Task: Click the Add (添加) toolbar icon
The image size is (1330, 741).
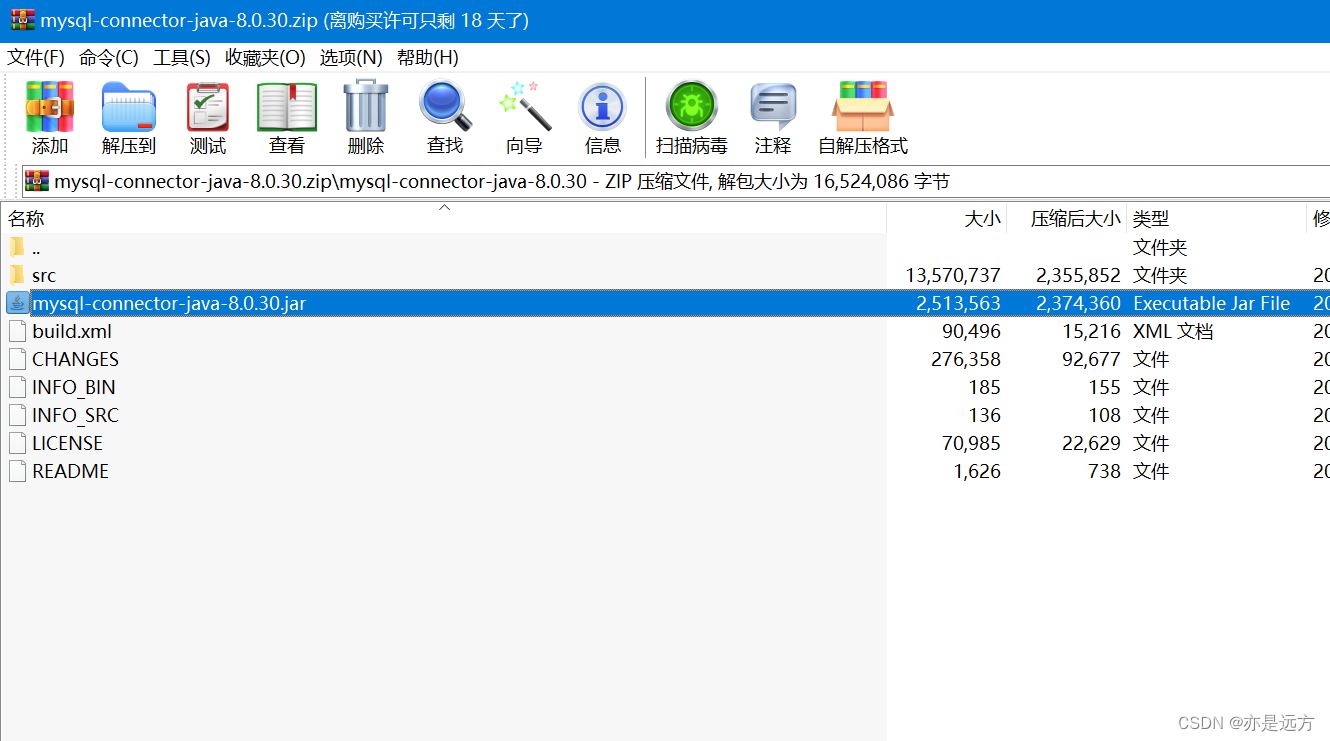Action: (x=50, y=107)
